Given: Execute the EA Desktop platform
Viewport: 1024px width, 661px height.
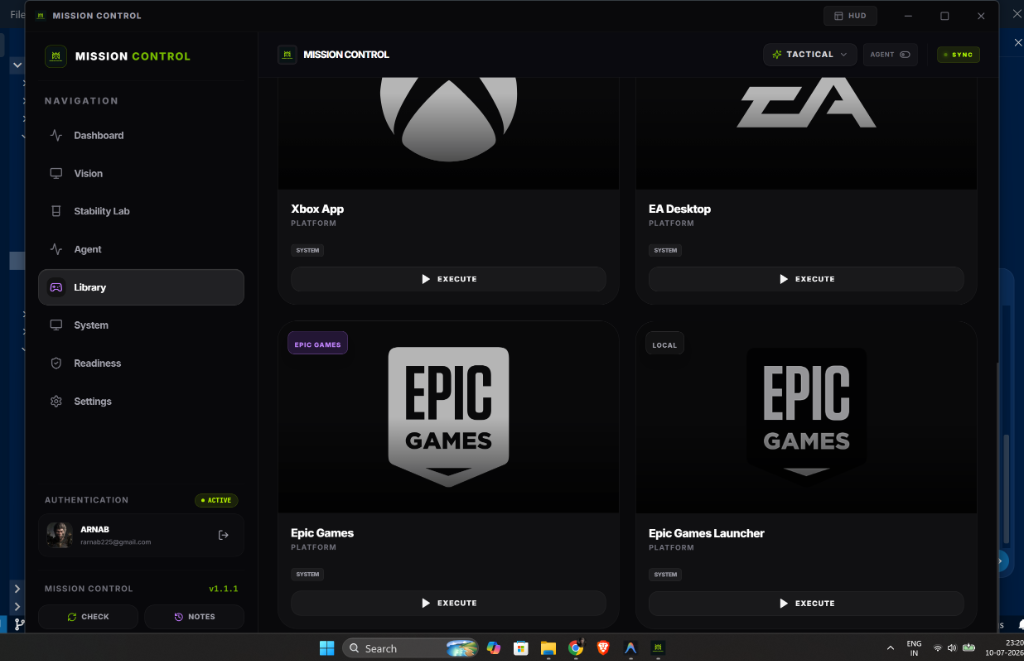Looking at the screenshot, I should pyautogui.click(x=806, y=279).
